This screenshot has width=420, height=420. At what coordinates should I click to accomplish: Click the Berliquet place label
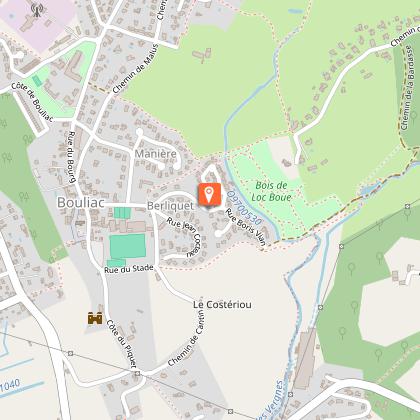click(x=170, y=206)
